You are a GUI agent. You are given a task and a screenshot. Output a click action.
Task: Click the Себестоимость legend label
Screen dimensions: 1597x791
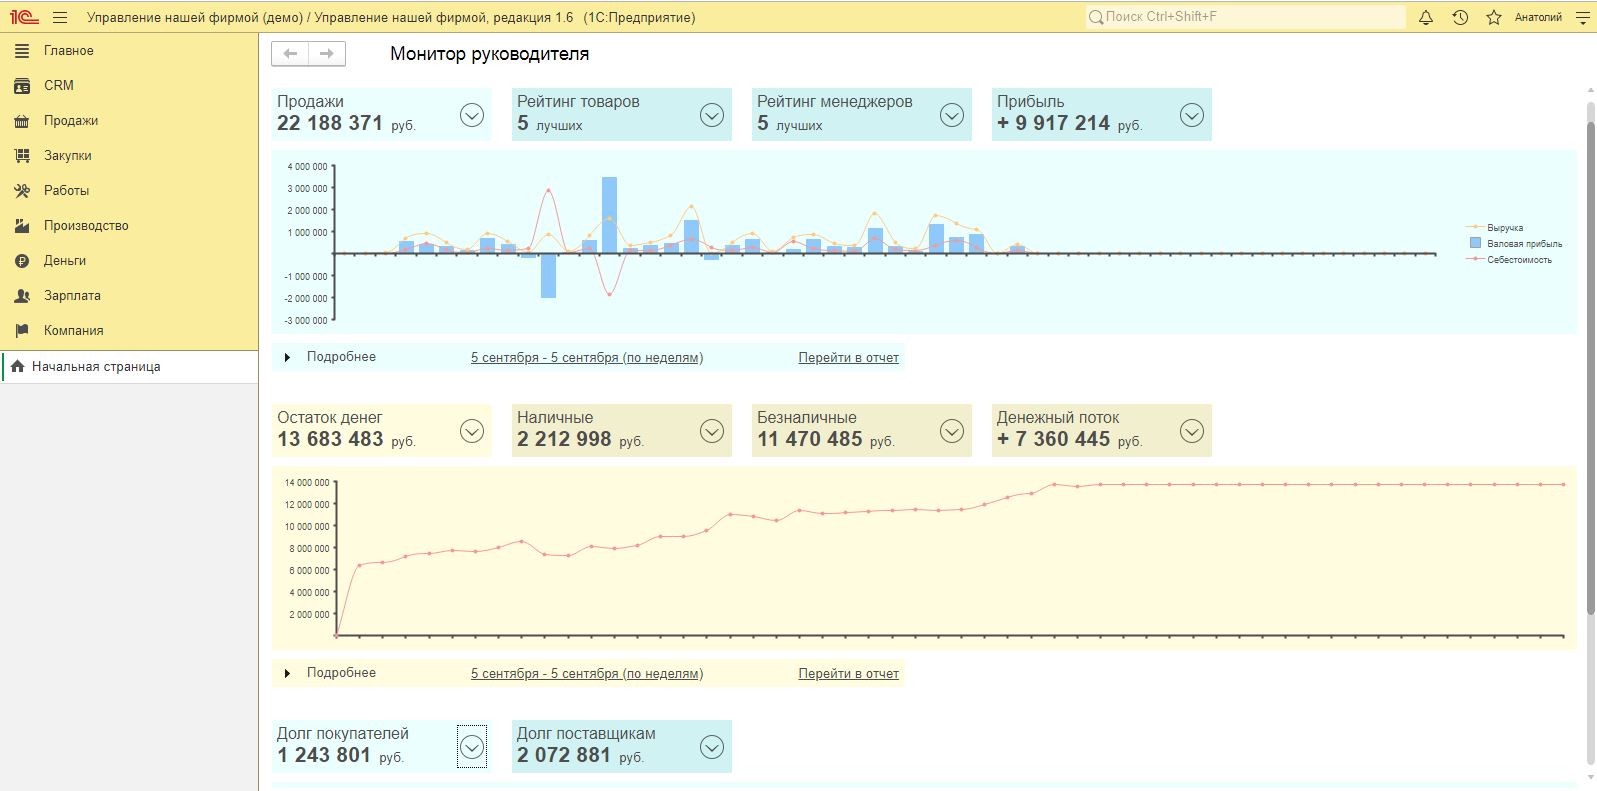(x=1519, y=260)
